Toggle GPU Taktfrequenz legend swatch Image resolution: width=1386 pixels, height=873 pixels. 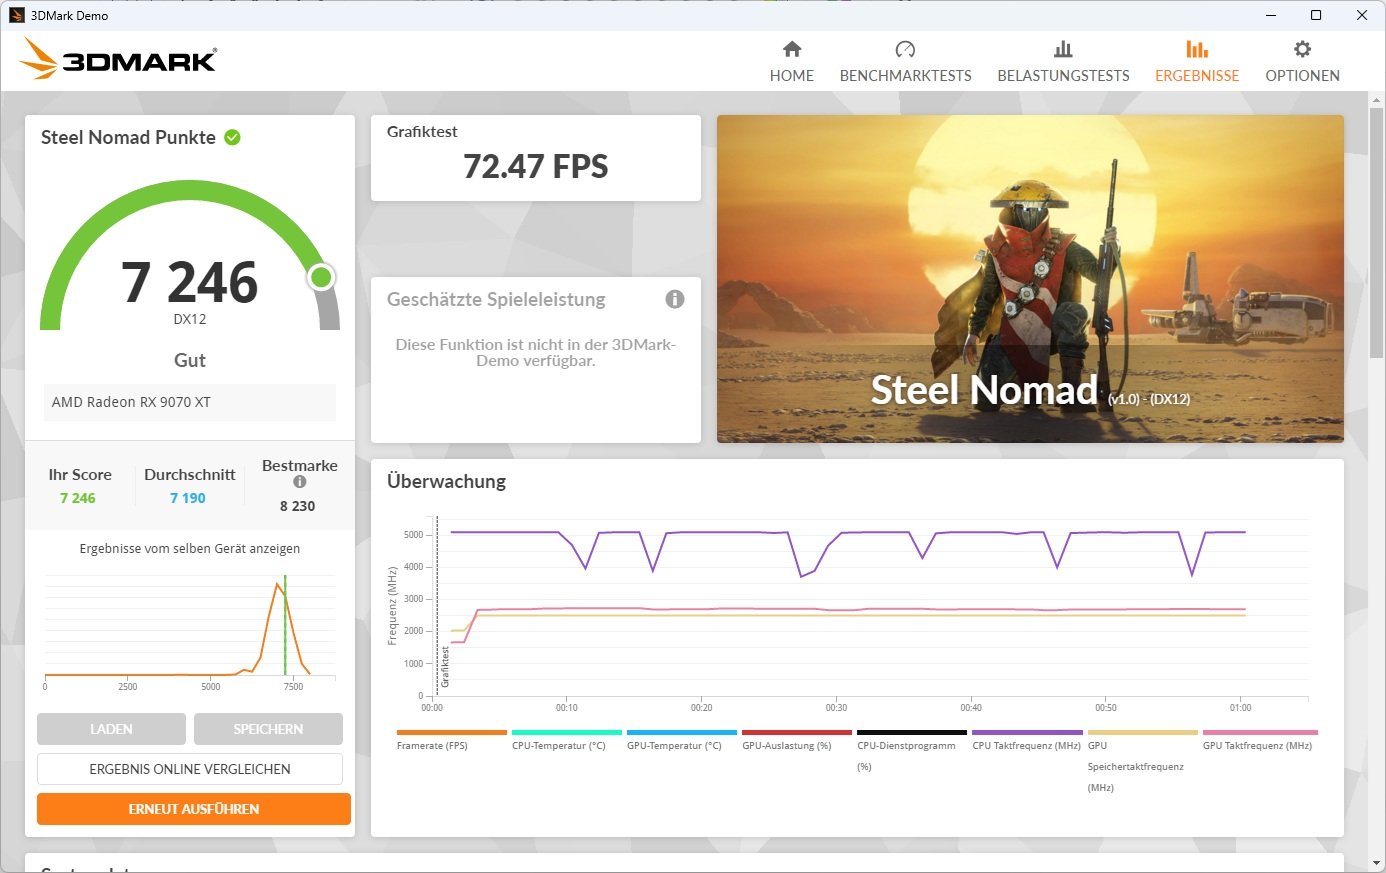click(x=1260, y=732)
